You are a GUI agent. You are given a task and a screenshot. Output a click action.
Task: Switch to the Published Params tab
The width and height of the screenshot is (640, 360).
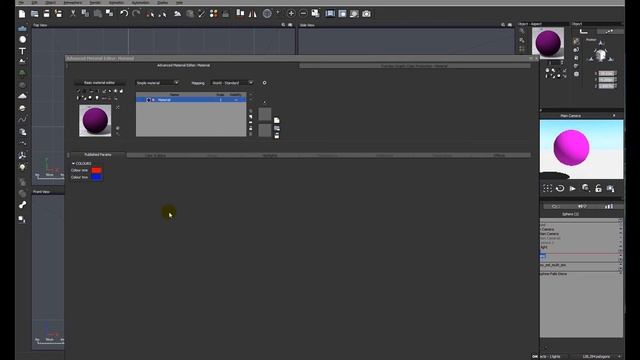click(98, 155)
